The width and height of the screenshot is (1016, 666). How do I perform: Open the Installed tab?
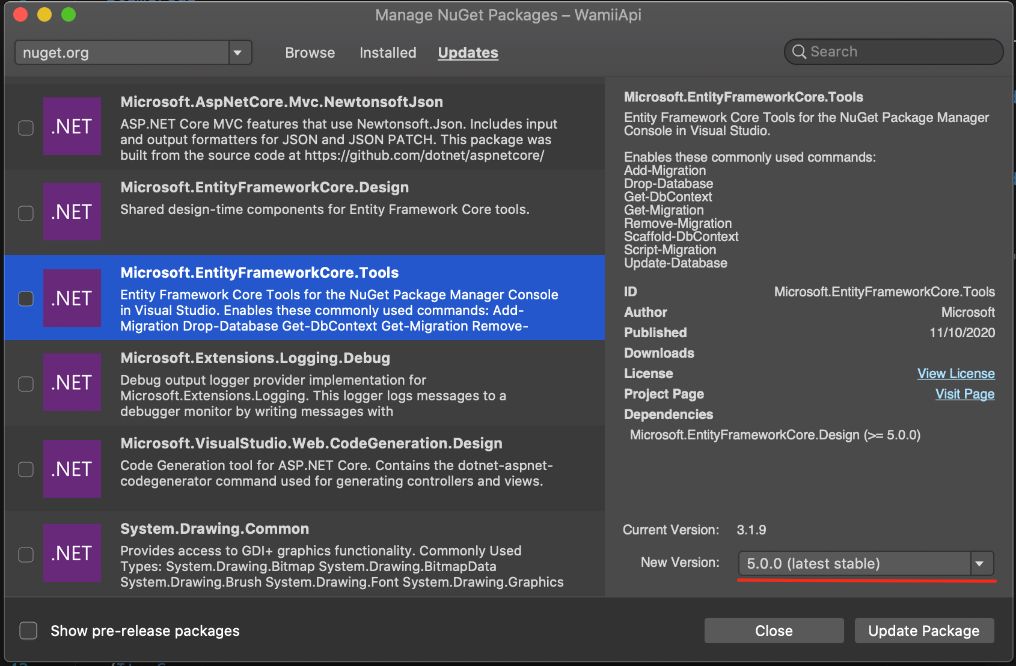click(x=388, y=53)
